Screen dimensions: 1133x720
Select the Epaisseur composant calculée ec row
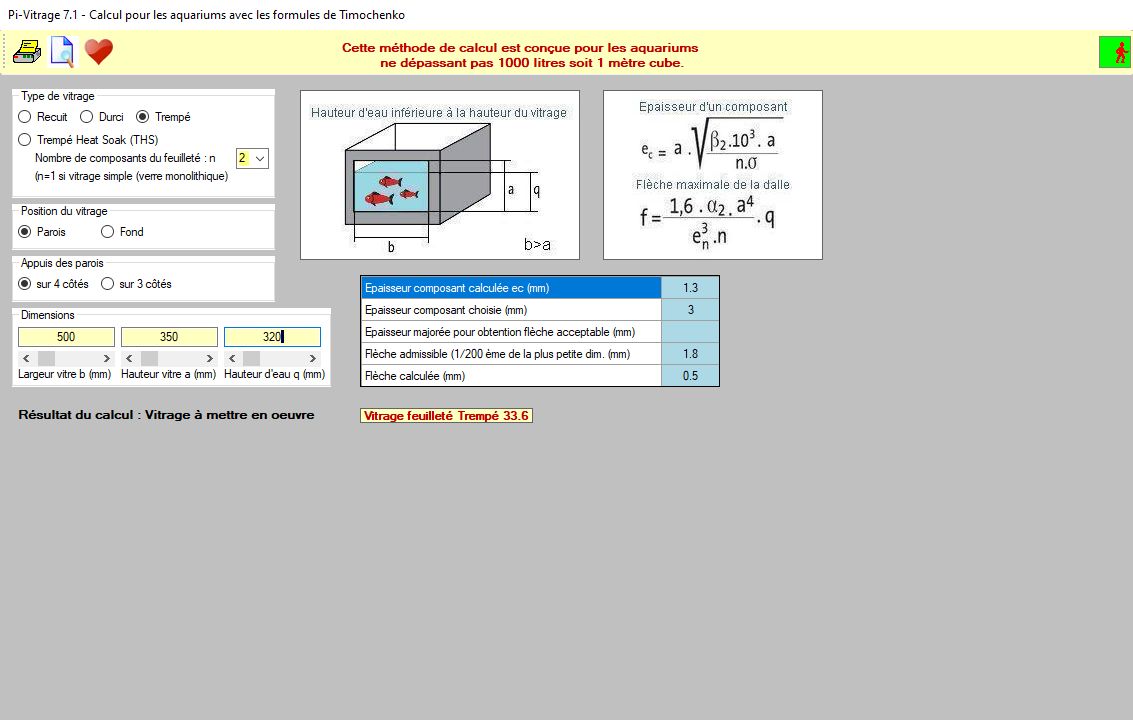pos(511,288)
